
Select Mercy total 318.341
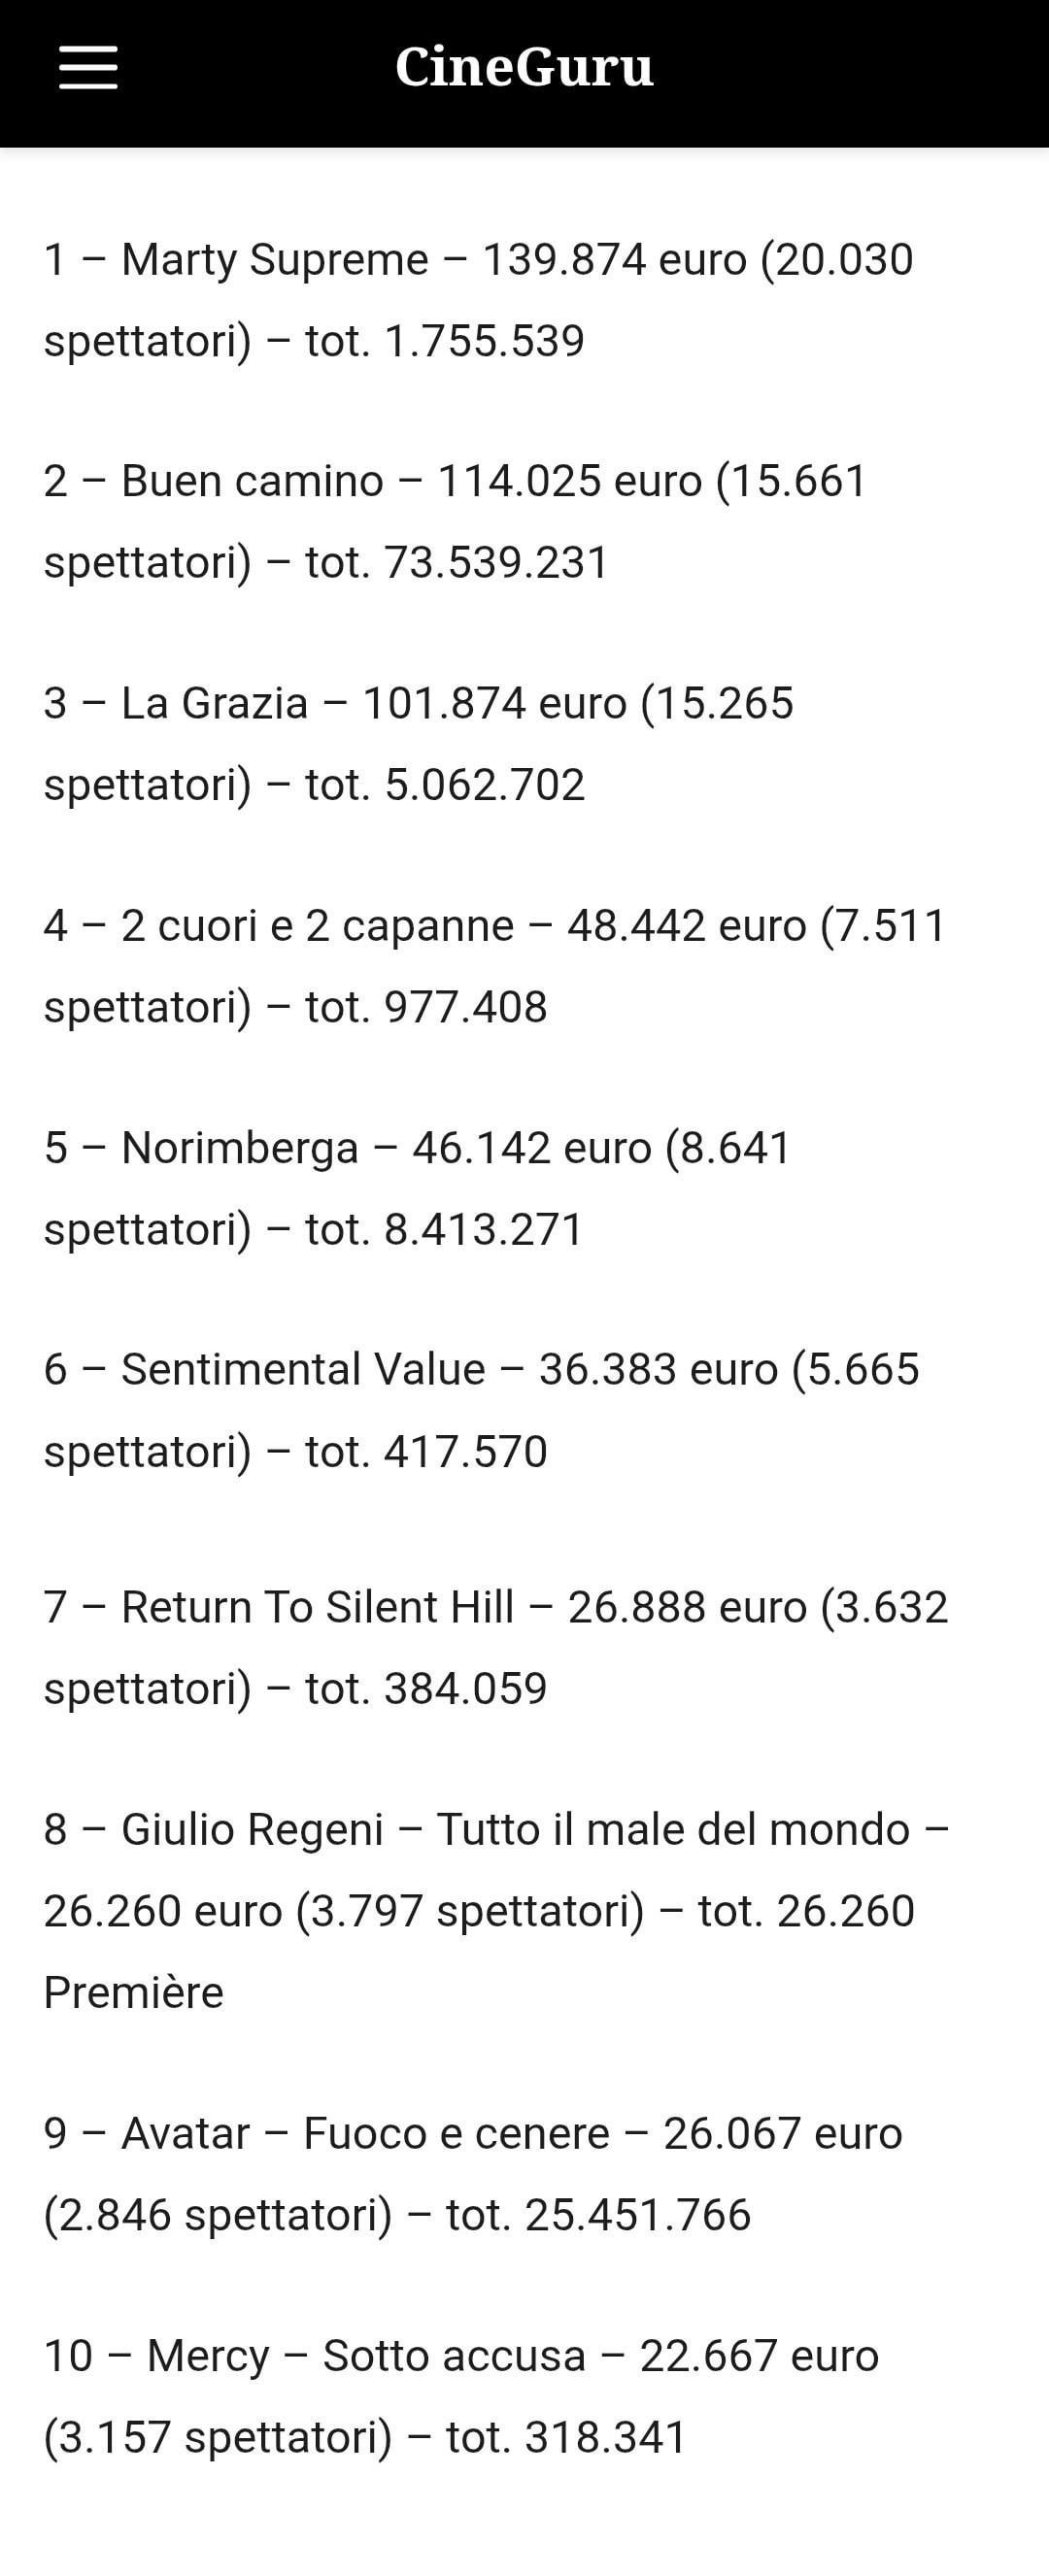[x=606, y=2437]
